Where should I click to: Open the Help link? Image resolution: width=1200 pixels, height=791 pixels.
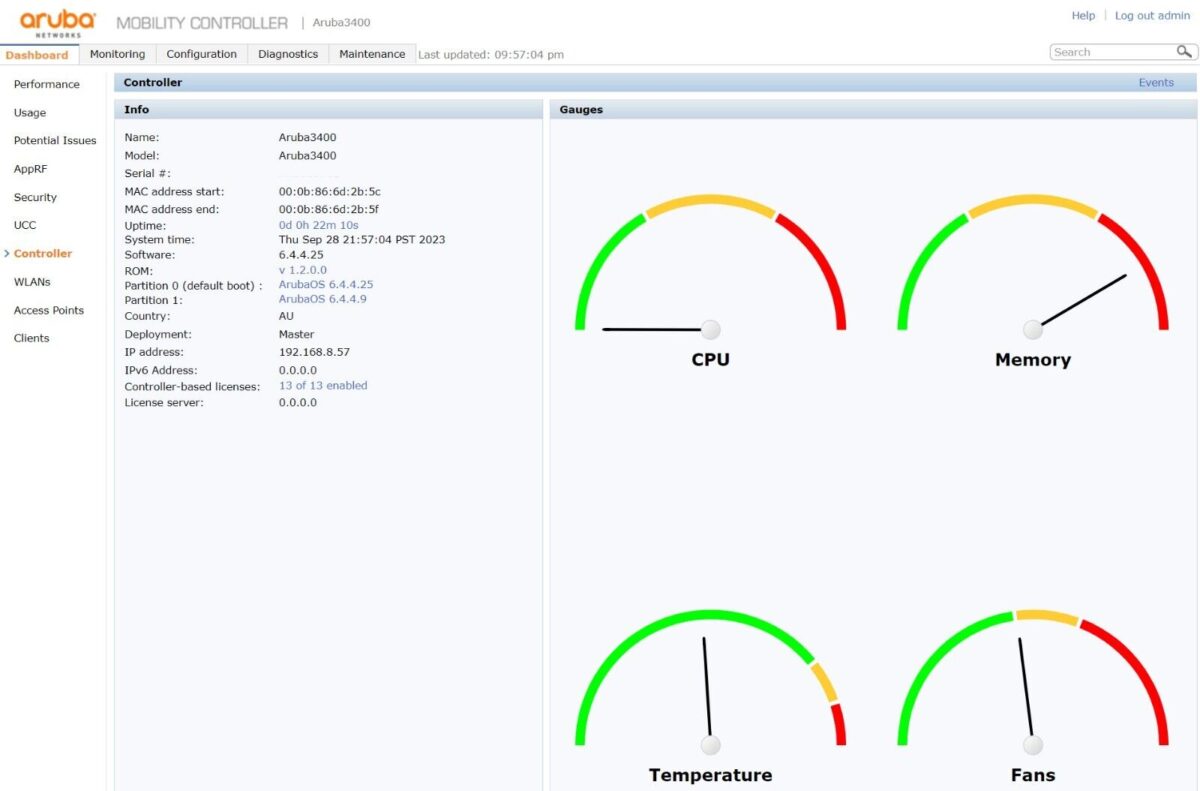tap(1083, 16)
